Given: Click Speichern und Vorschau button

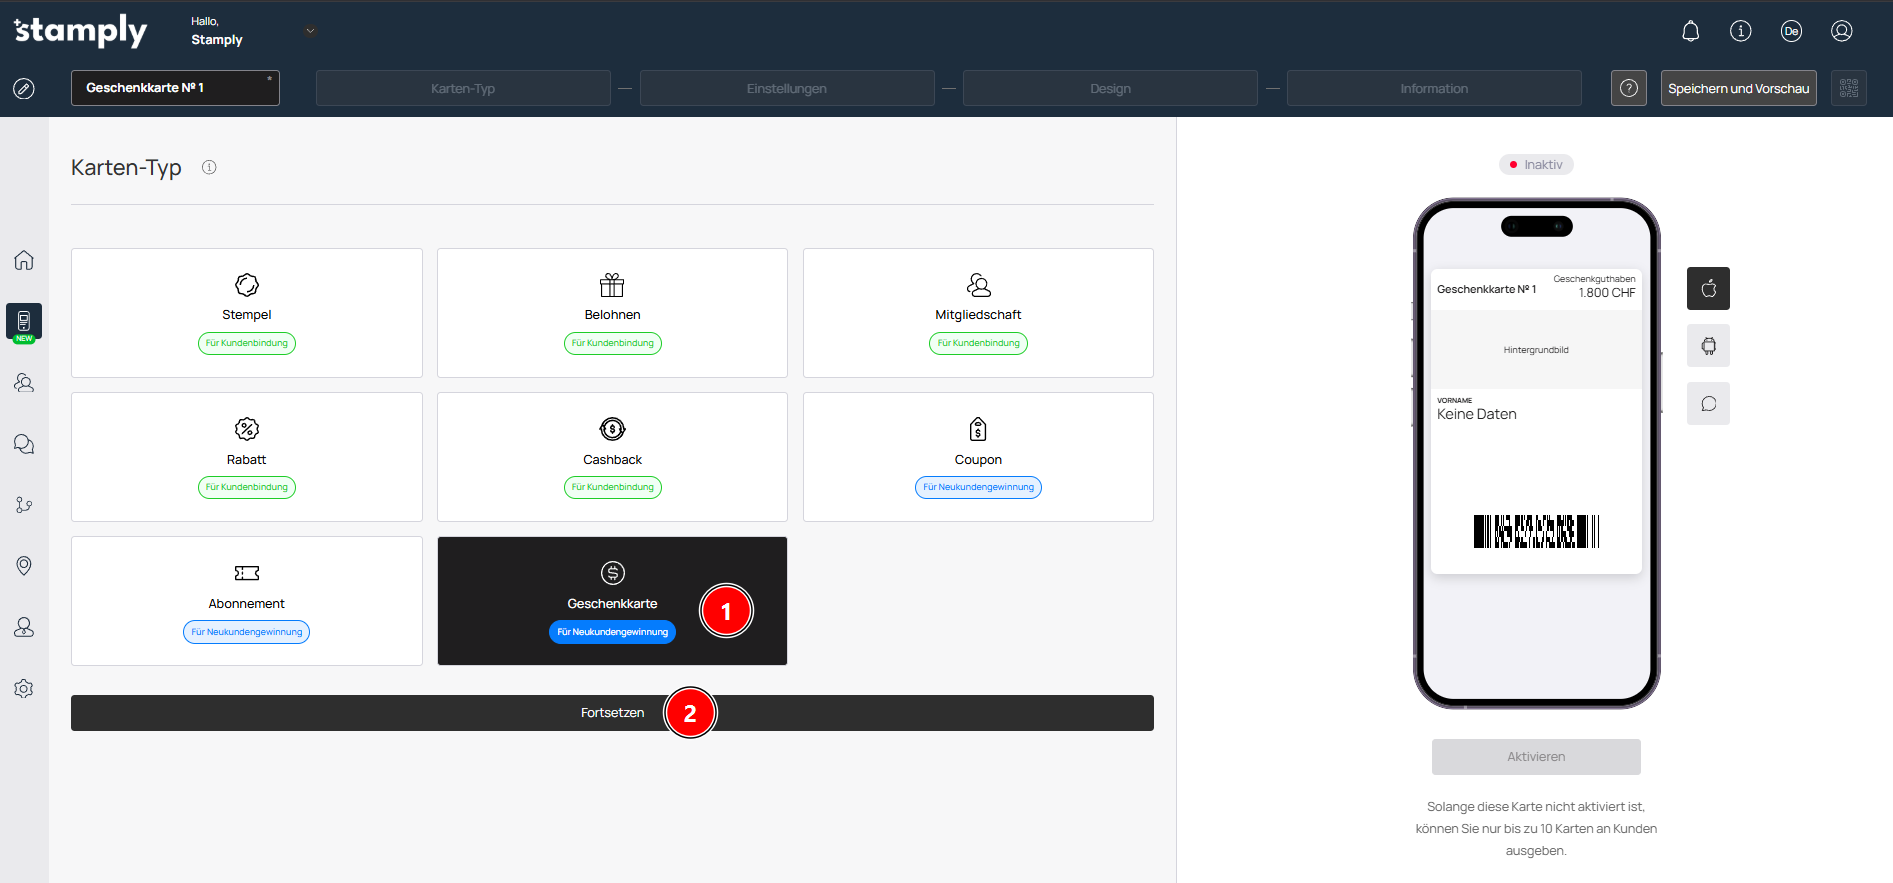Looking at the screenshot, I should click(x=1738, y=88).
